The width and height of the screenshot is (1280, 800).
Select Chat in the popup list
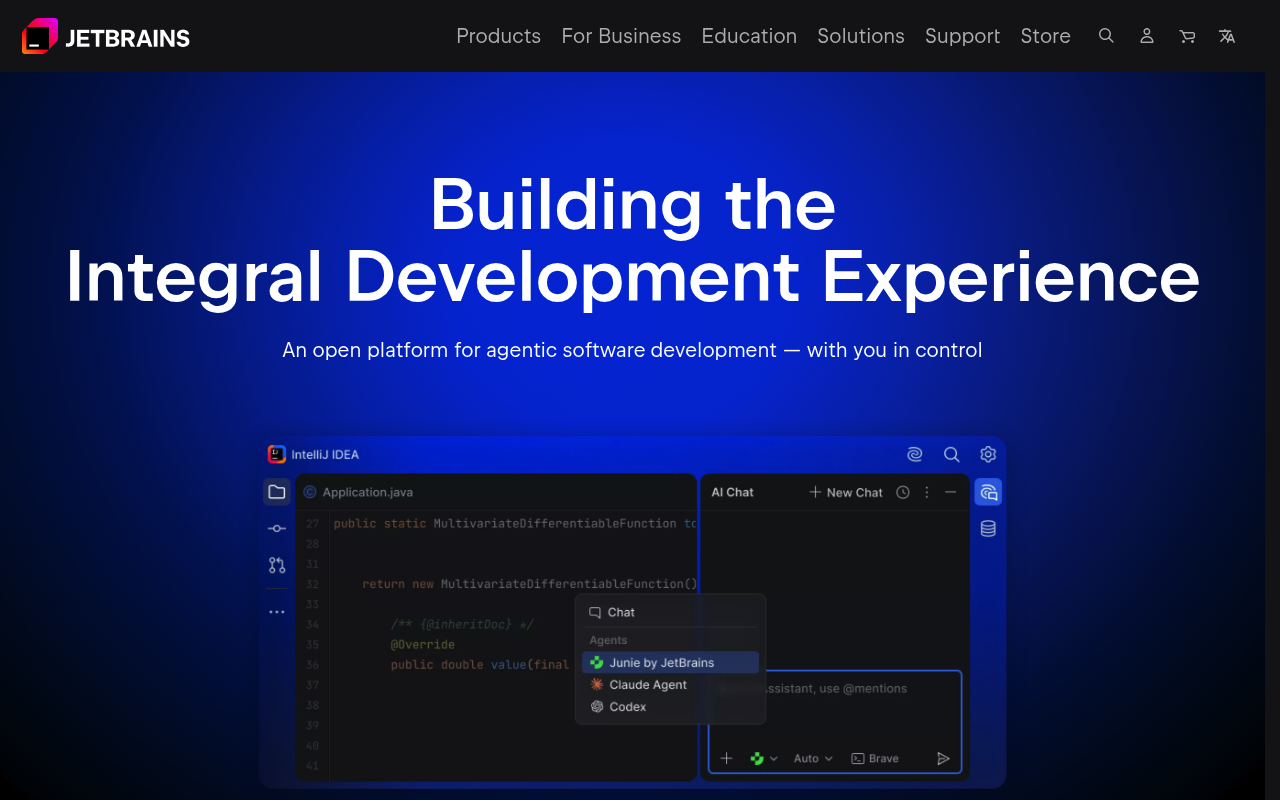(670, 612)
